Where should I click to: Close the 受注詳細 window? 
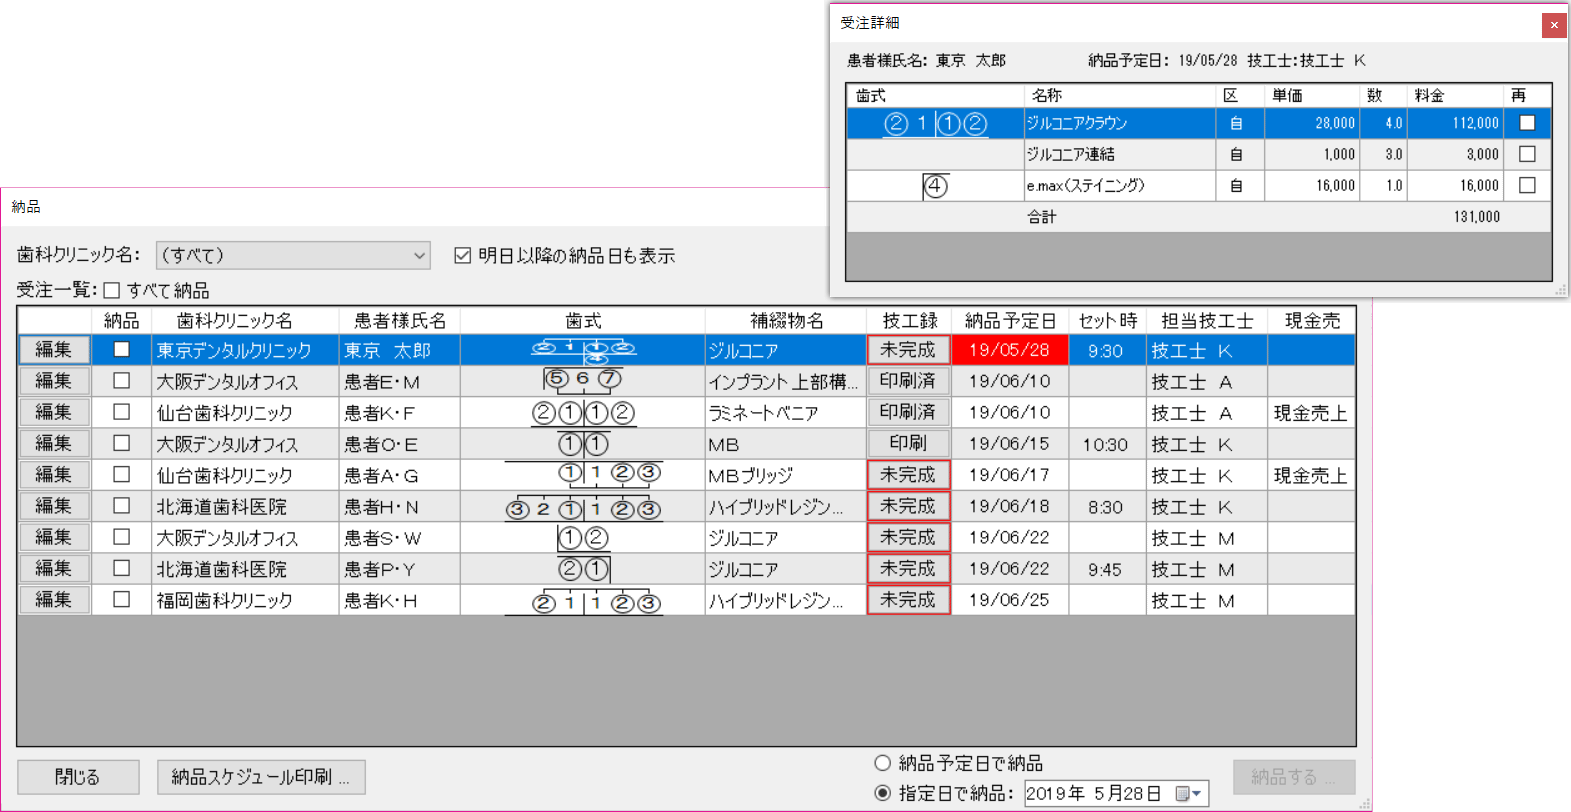coord(1553,25)
